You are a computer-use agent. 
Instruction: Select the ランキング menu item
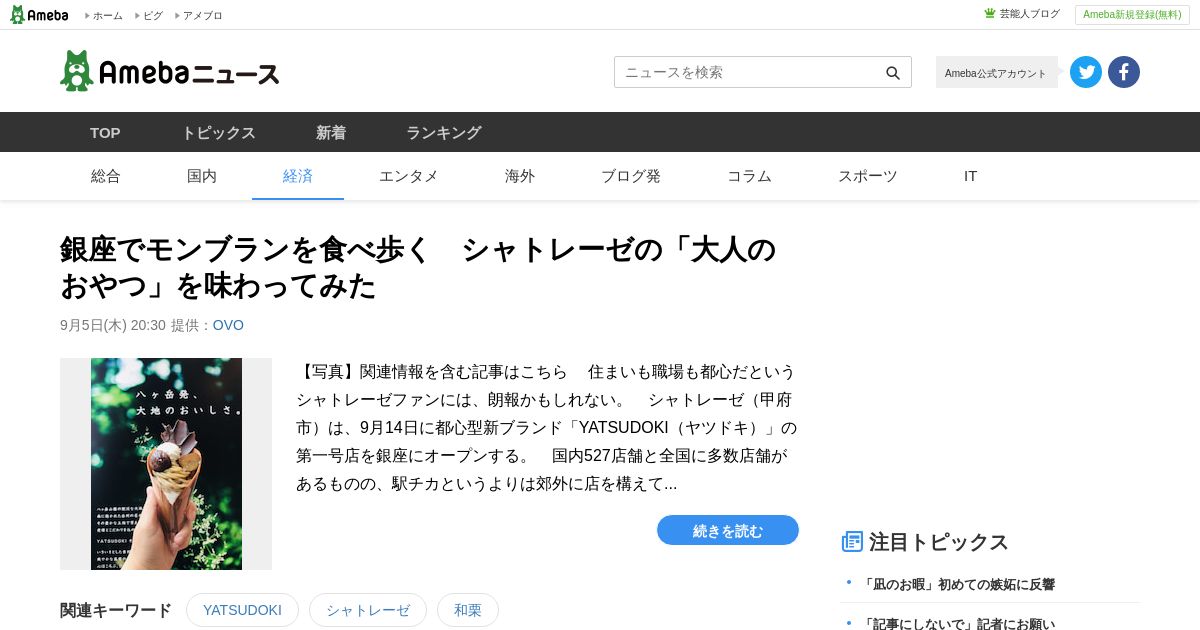tap(444, 132)
